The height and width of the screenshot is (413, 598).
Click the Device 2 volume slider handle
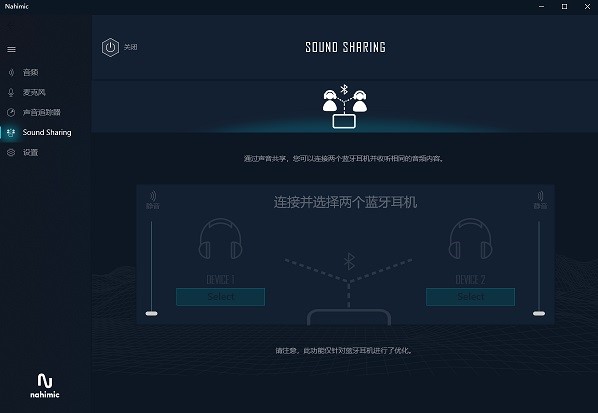539,313
